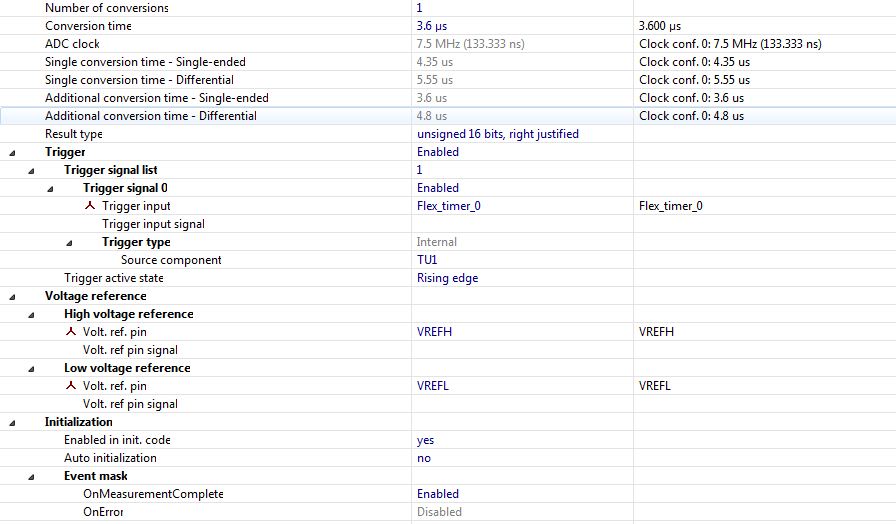Collapse the Initialization section

click(x=12, y=422)
